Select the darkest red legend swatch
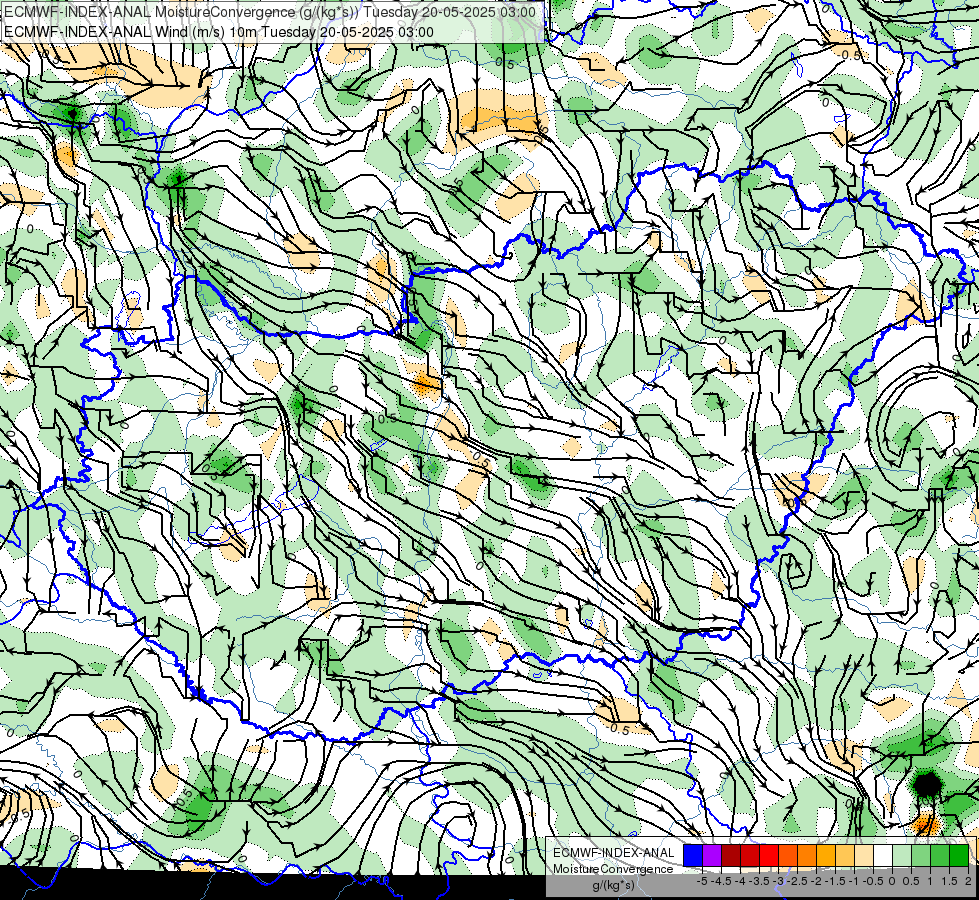Viewport: 979px width, 900px height. point(731,856)
